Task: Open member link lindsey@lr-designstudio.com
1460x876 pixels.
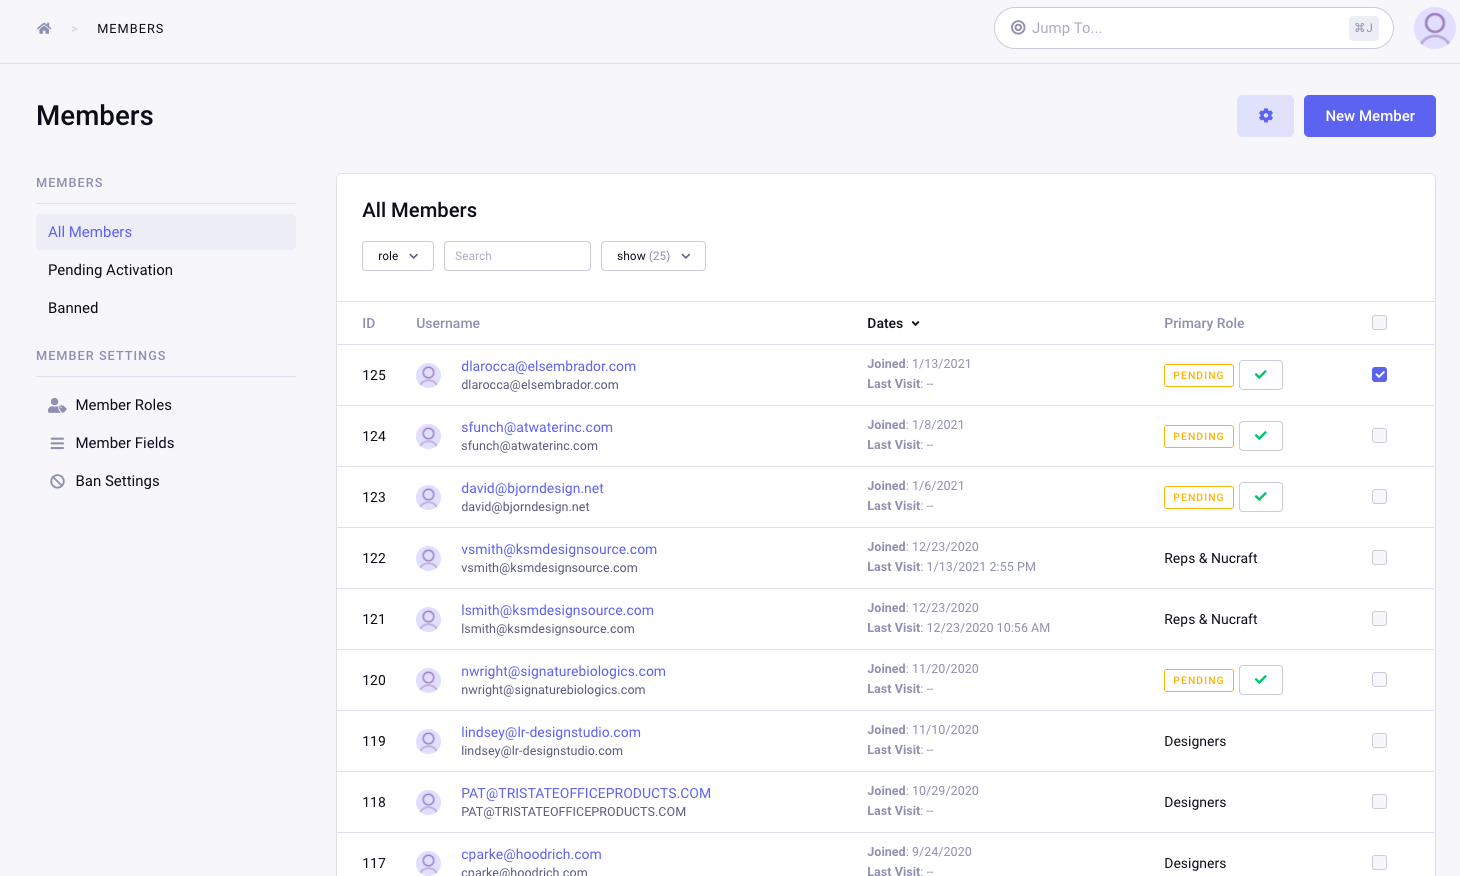Action: pyautogui.click(x=551, y=732)
